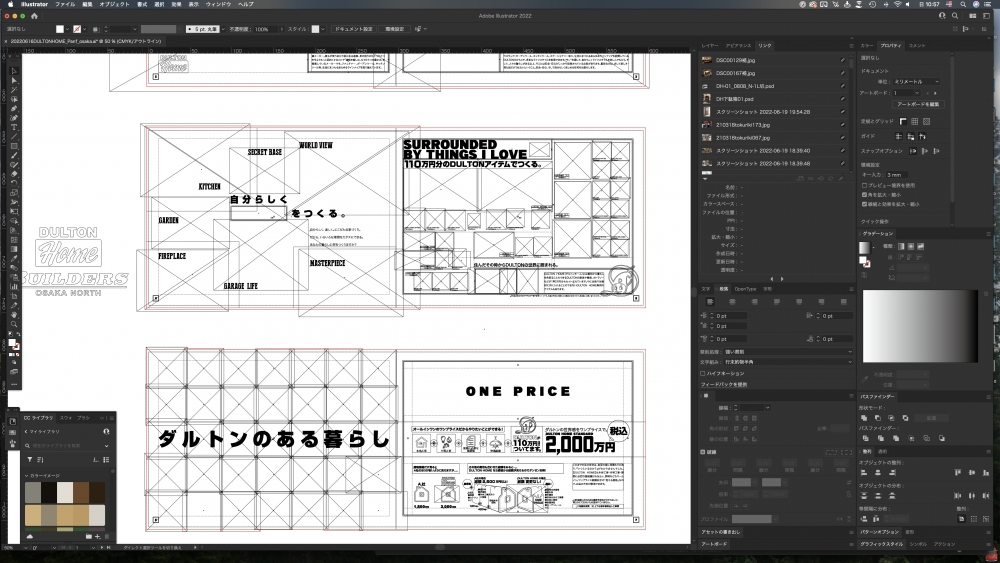Uncheck the 角を拡大・縮小 checkbox
This screenshot has height=563, width=1000.
tap(865, 194)
